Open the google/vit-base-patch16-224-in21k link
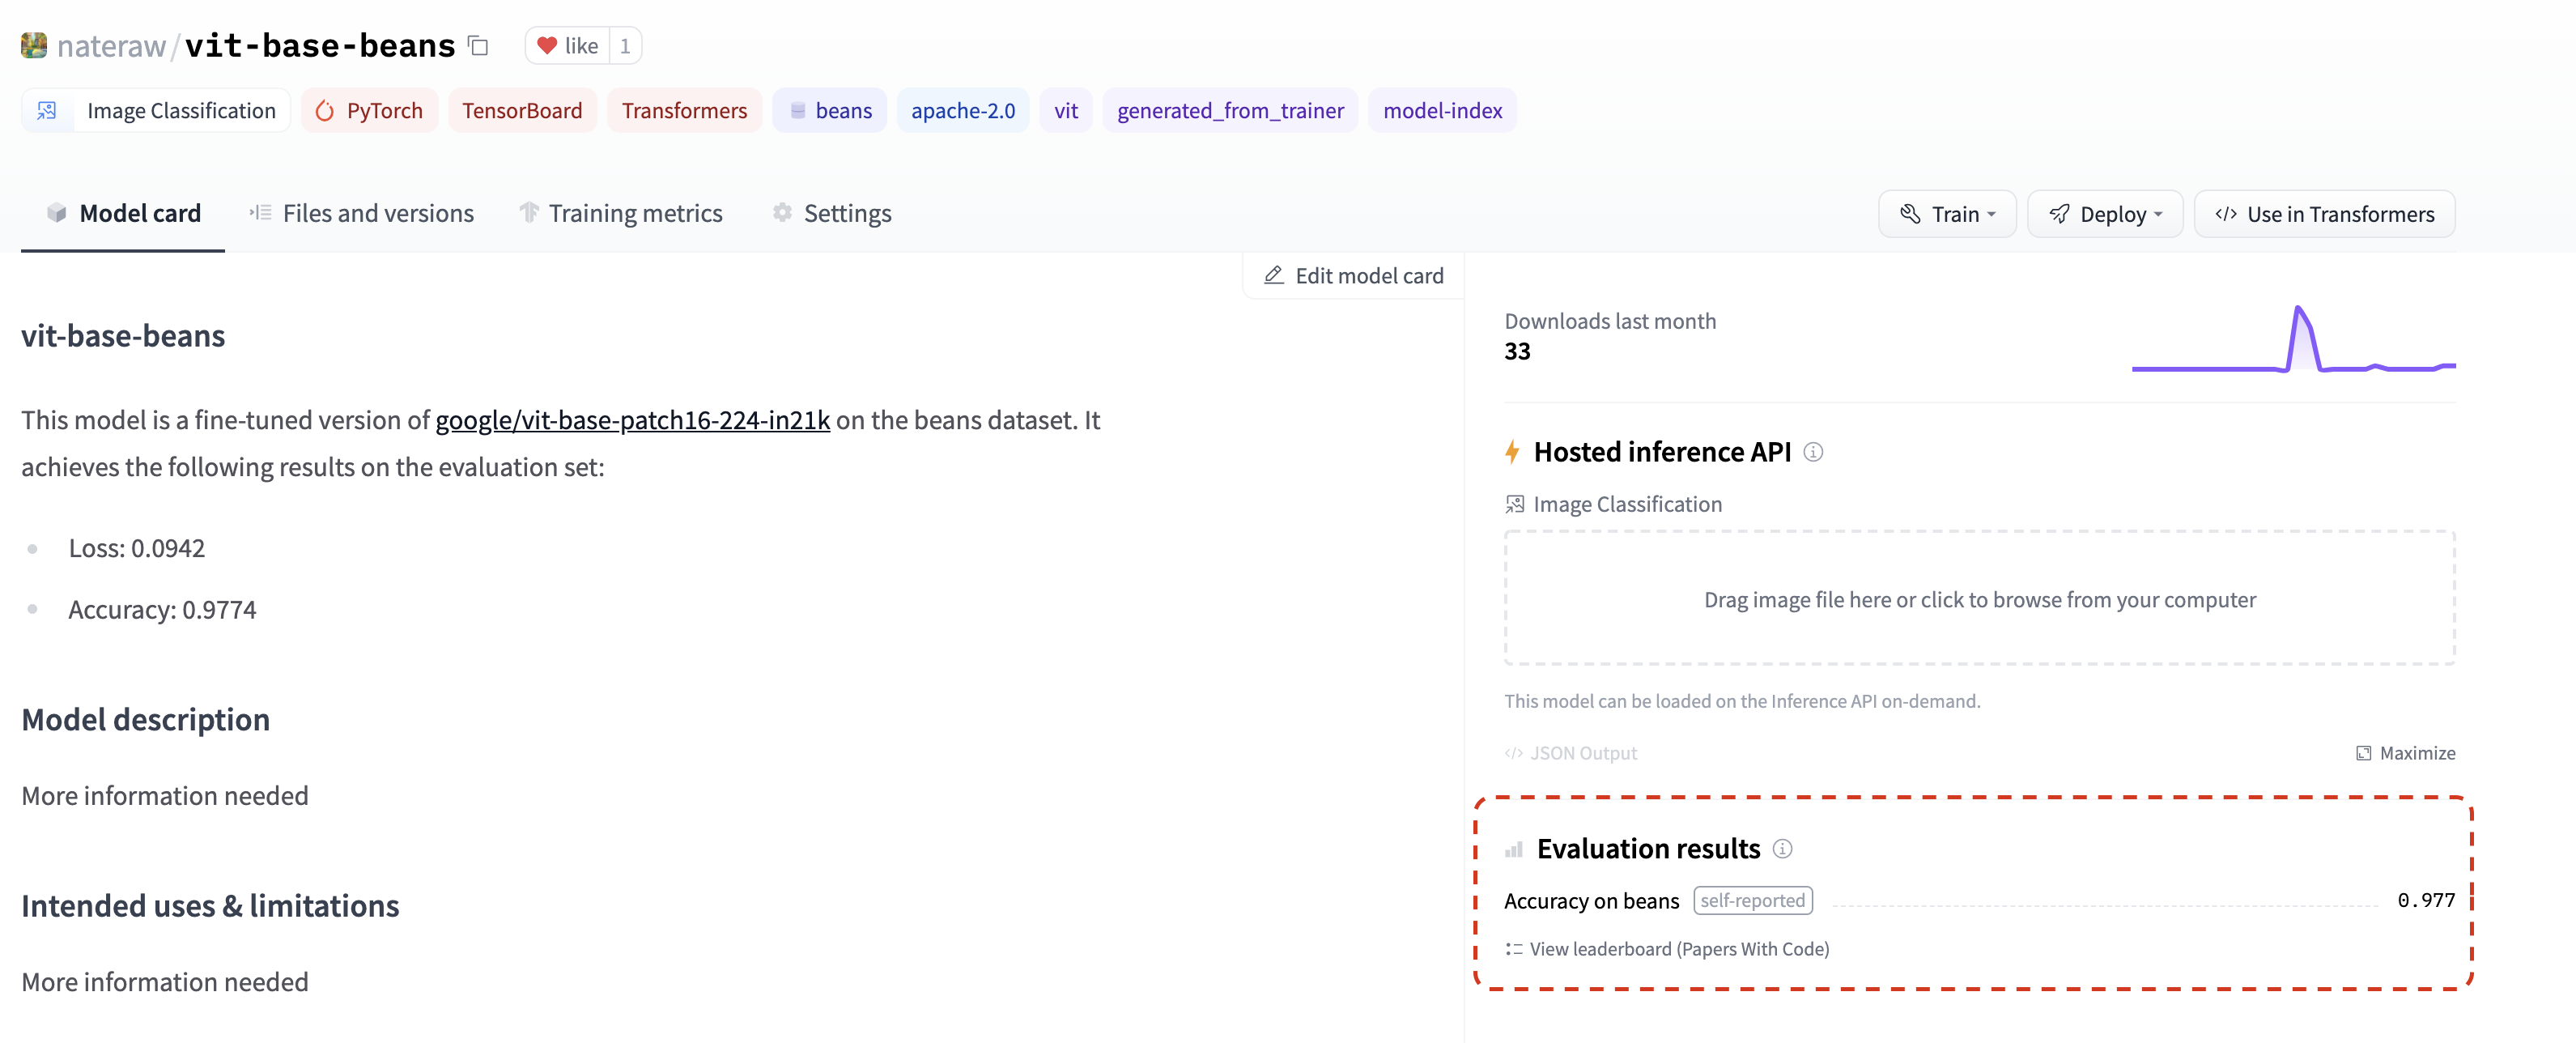 631,421
